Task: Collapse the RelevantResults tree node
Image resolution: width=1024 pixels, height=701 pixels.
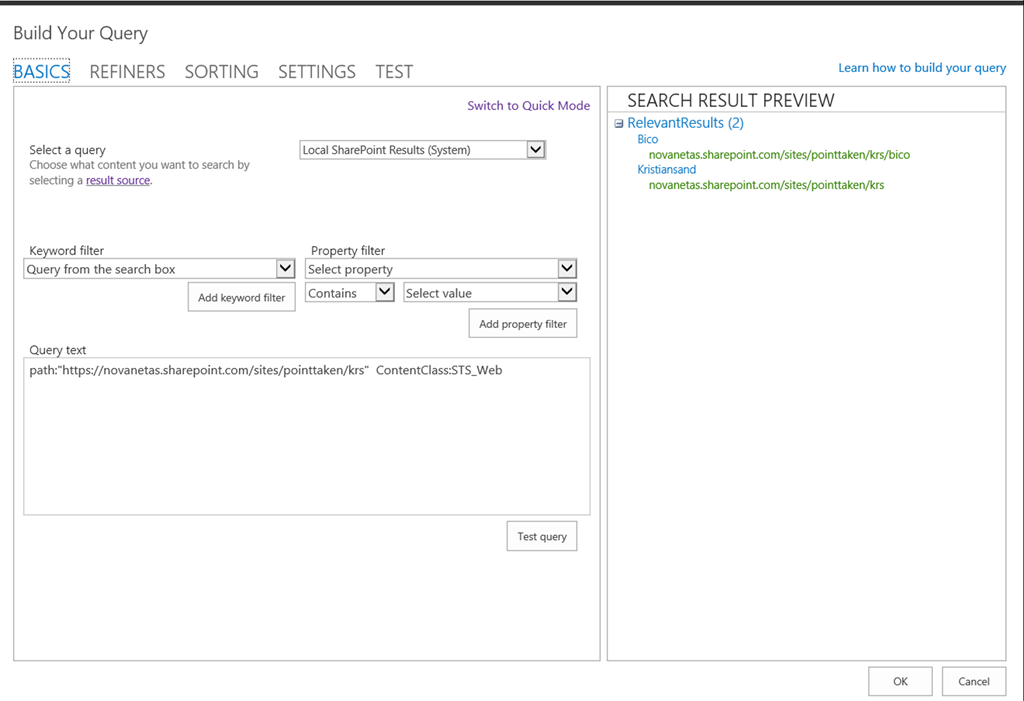Action: (x=619, y=124)
